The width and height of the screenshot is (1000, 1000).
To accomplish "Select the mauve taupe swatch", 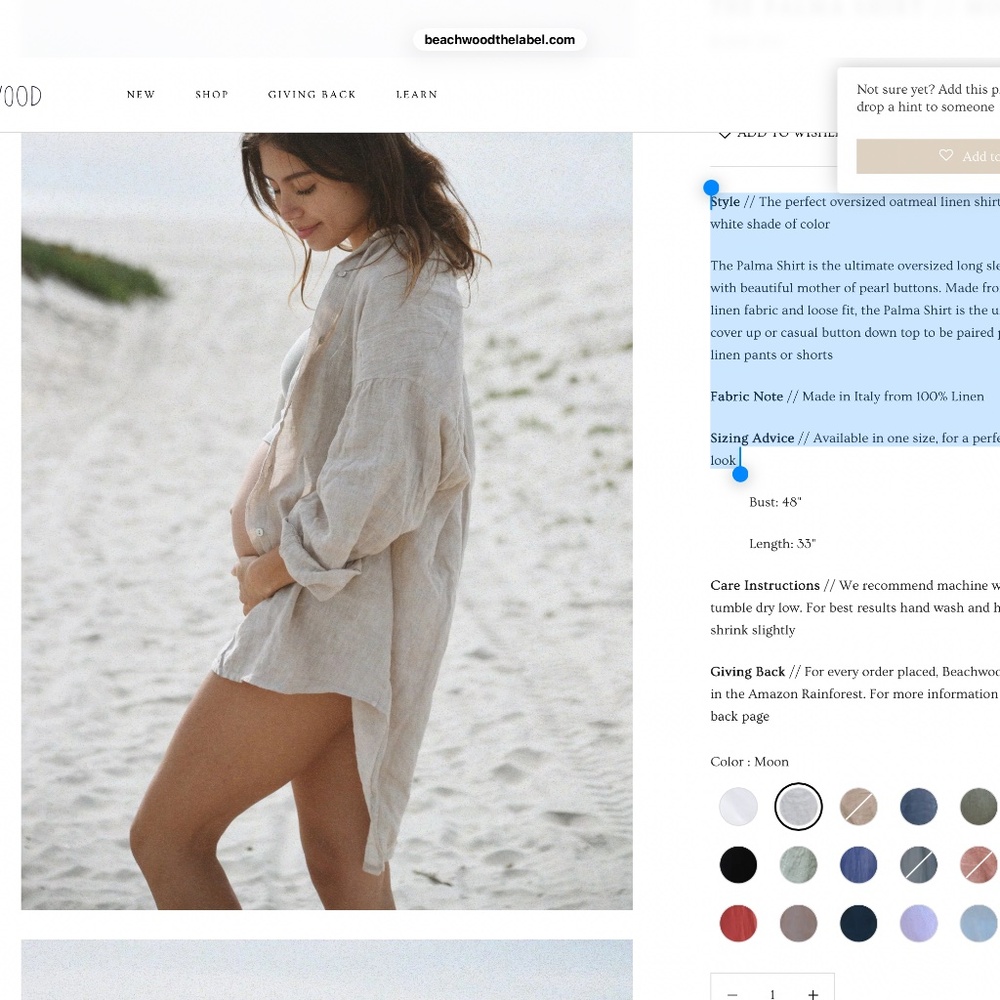I will tap(798, 923).
